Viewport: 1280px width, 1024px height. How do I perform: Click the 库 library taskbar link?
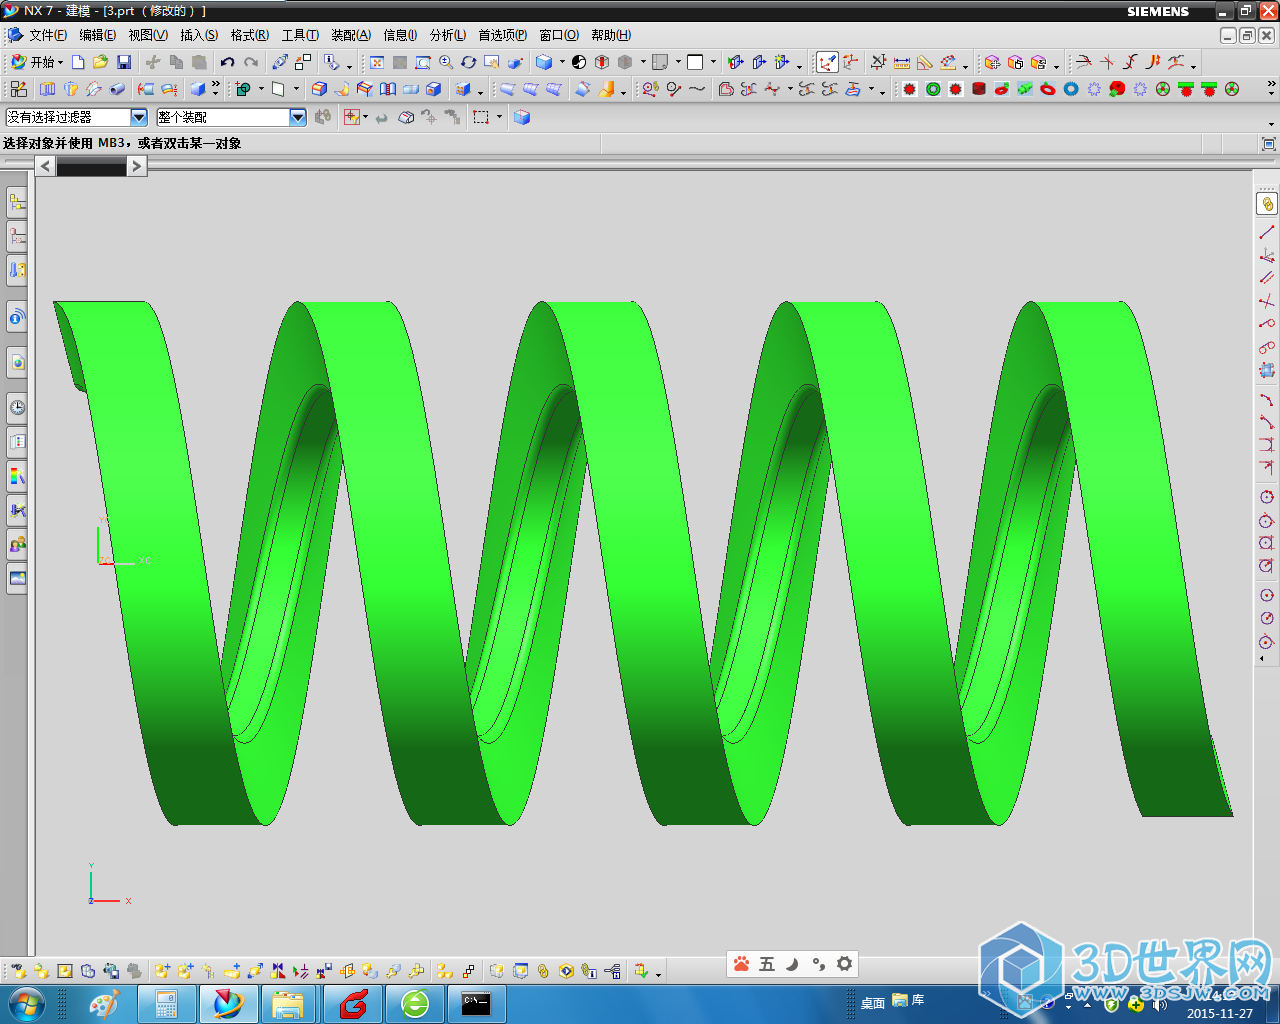coord(908,1000)
